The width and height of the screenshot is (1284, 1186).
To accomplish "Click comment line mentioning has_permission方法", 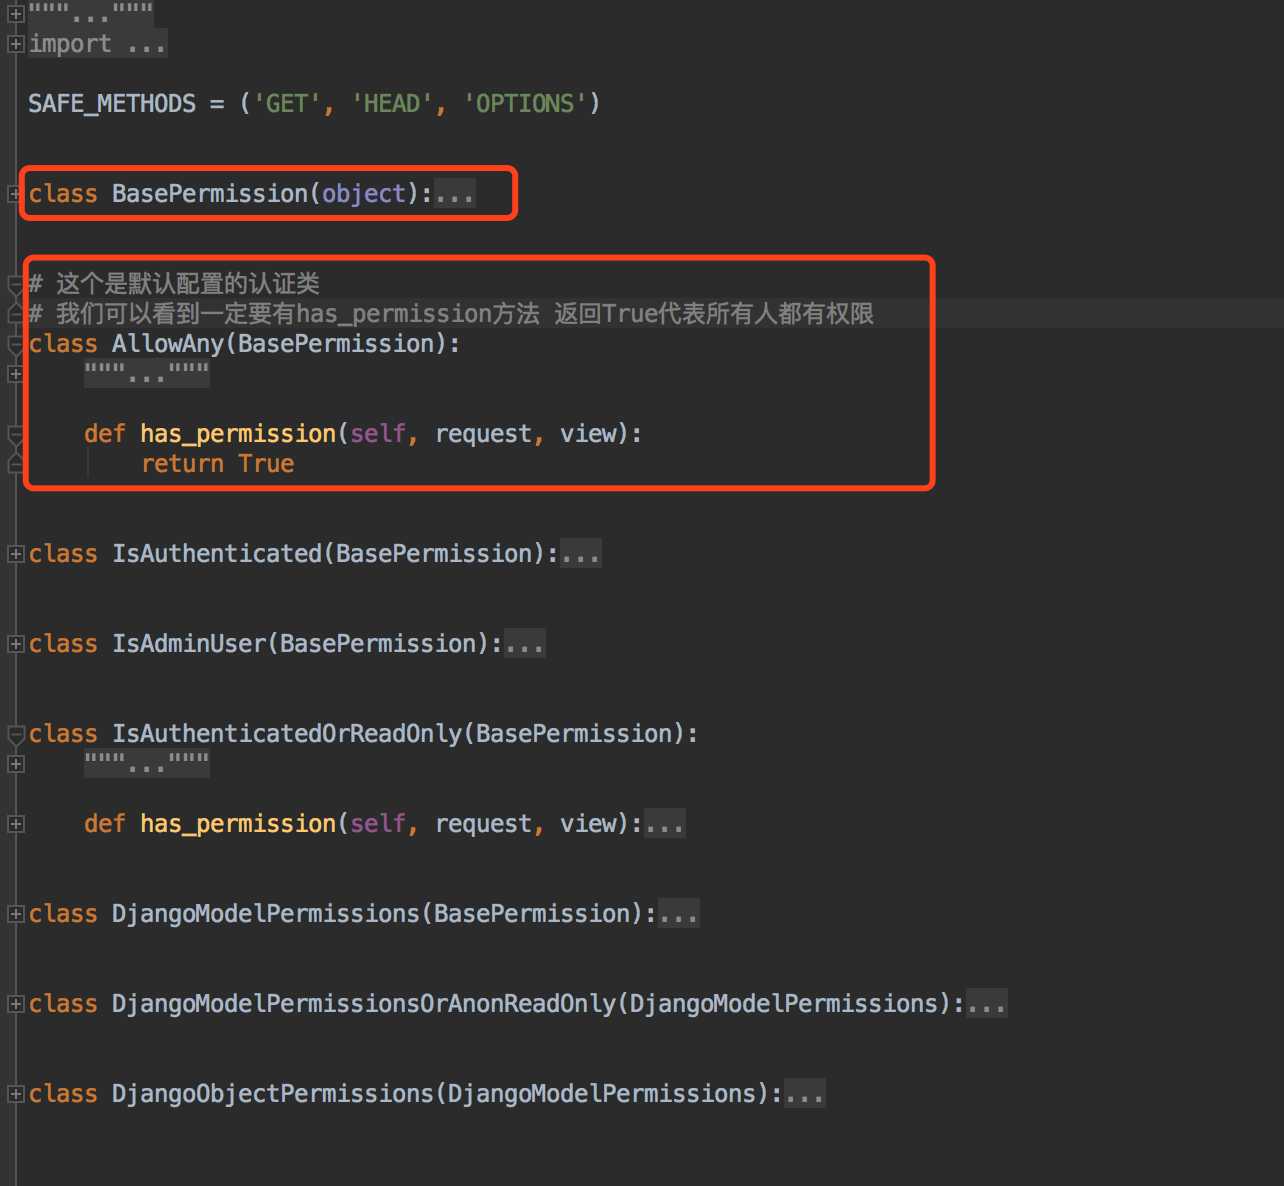I will click(451, 314).
